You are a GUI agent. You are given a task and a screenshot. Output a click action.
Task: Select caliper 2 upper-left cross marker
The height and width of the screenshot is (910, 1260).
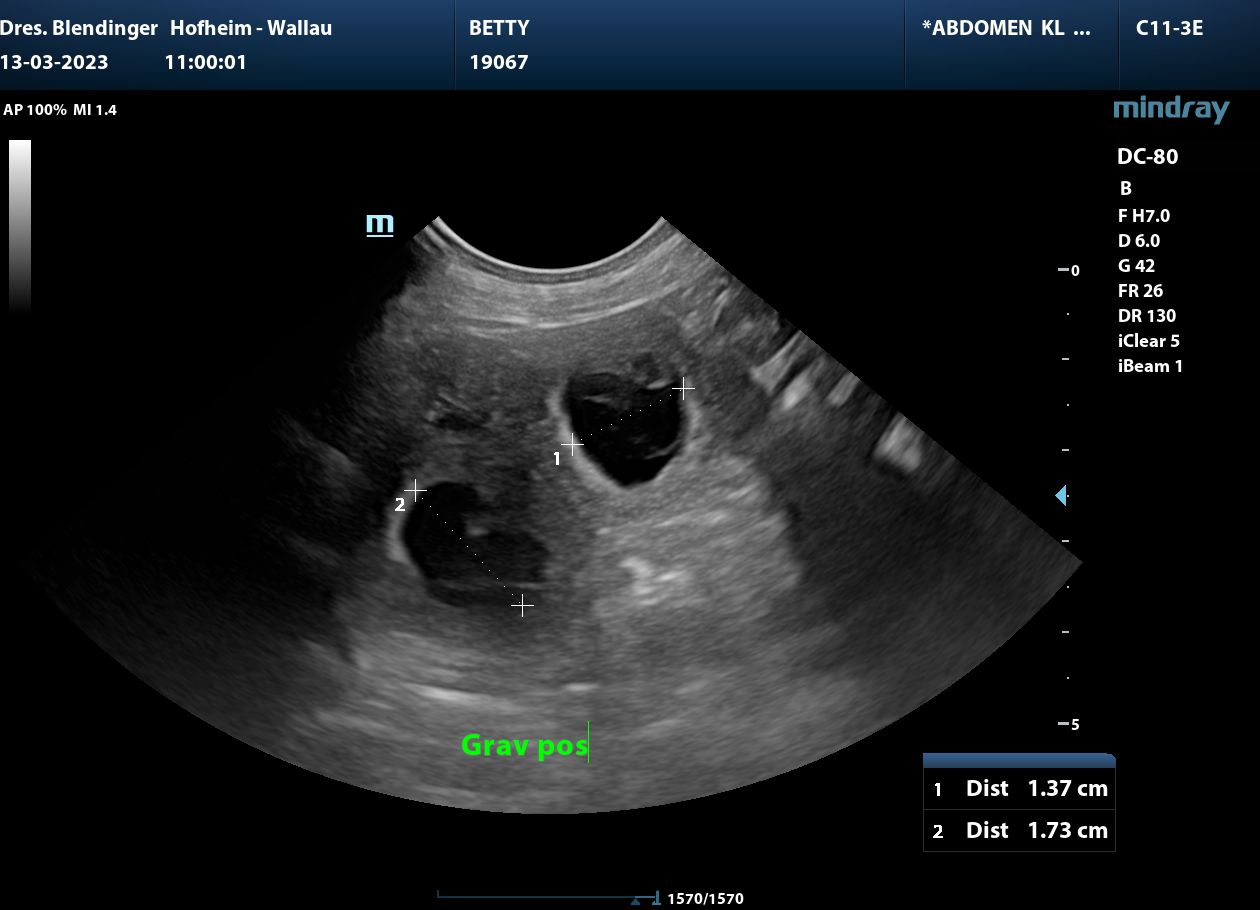tap(415, 490)
